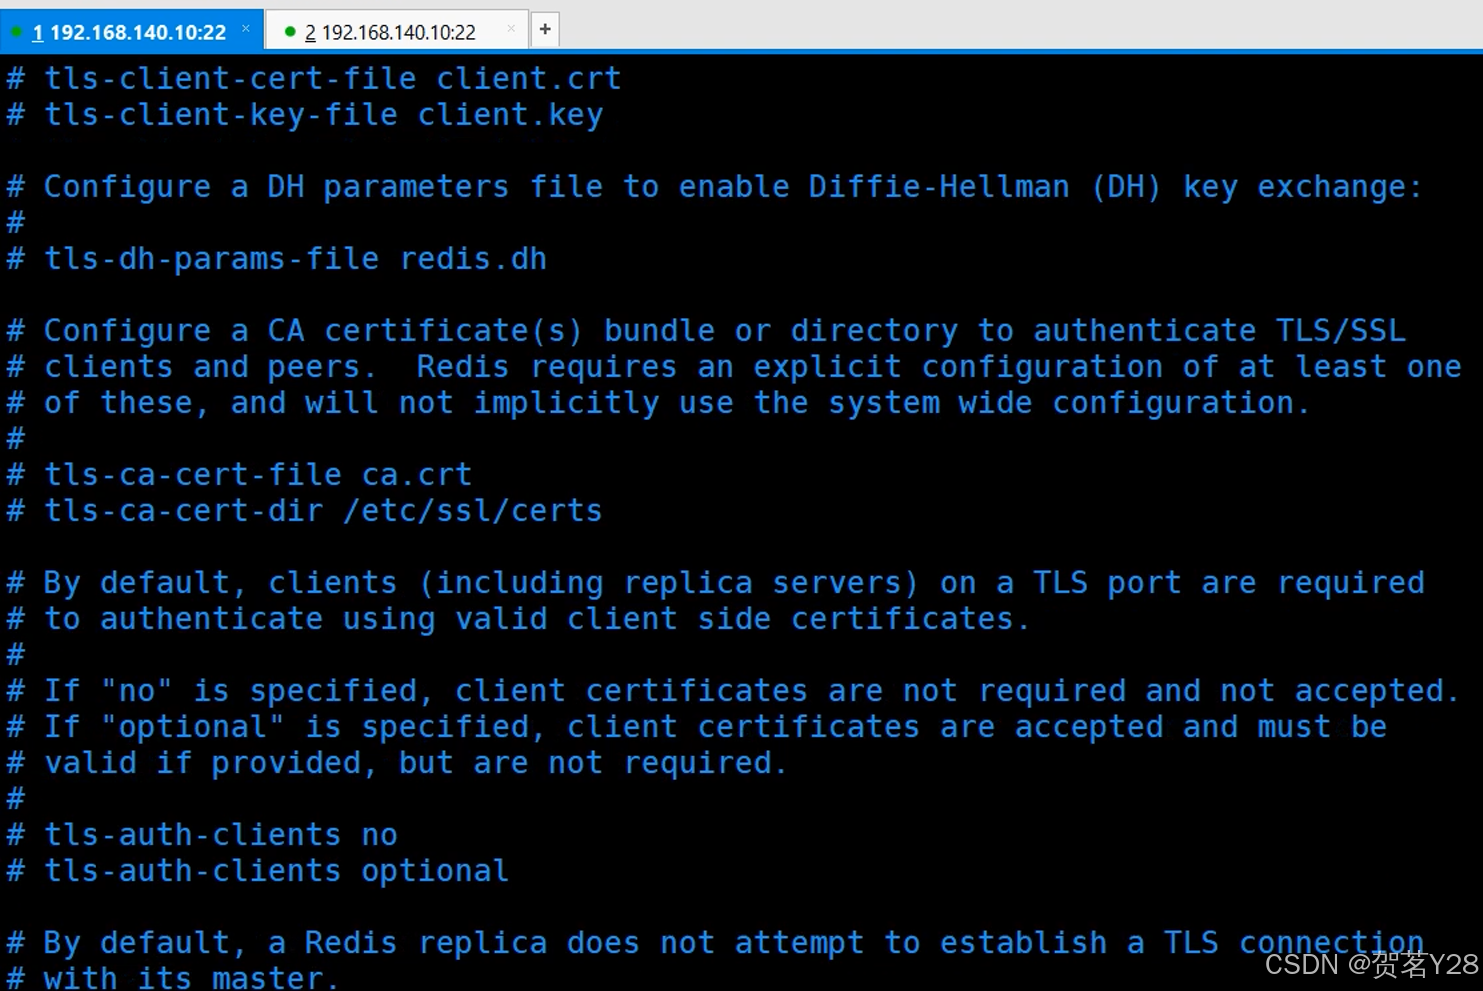Image resolution: width=1483 pixels, height=991 pixels.
Task: Click the line 'tls-ca-cert-file ca.crt'
Action: pos(258,475)
